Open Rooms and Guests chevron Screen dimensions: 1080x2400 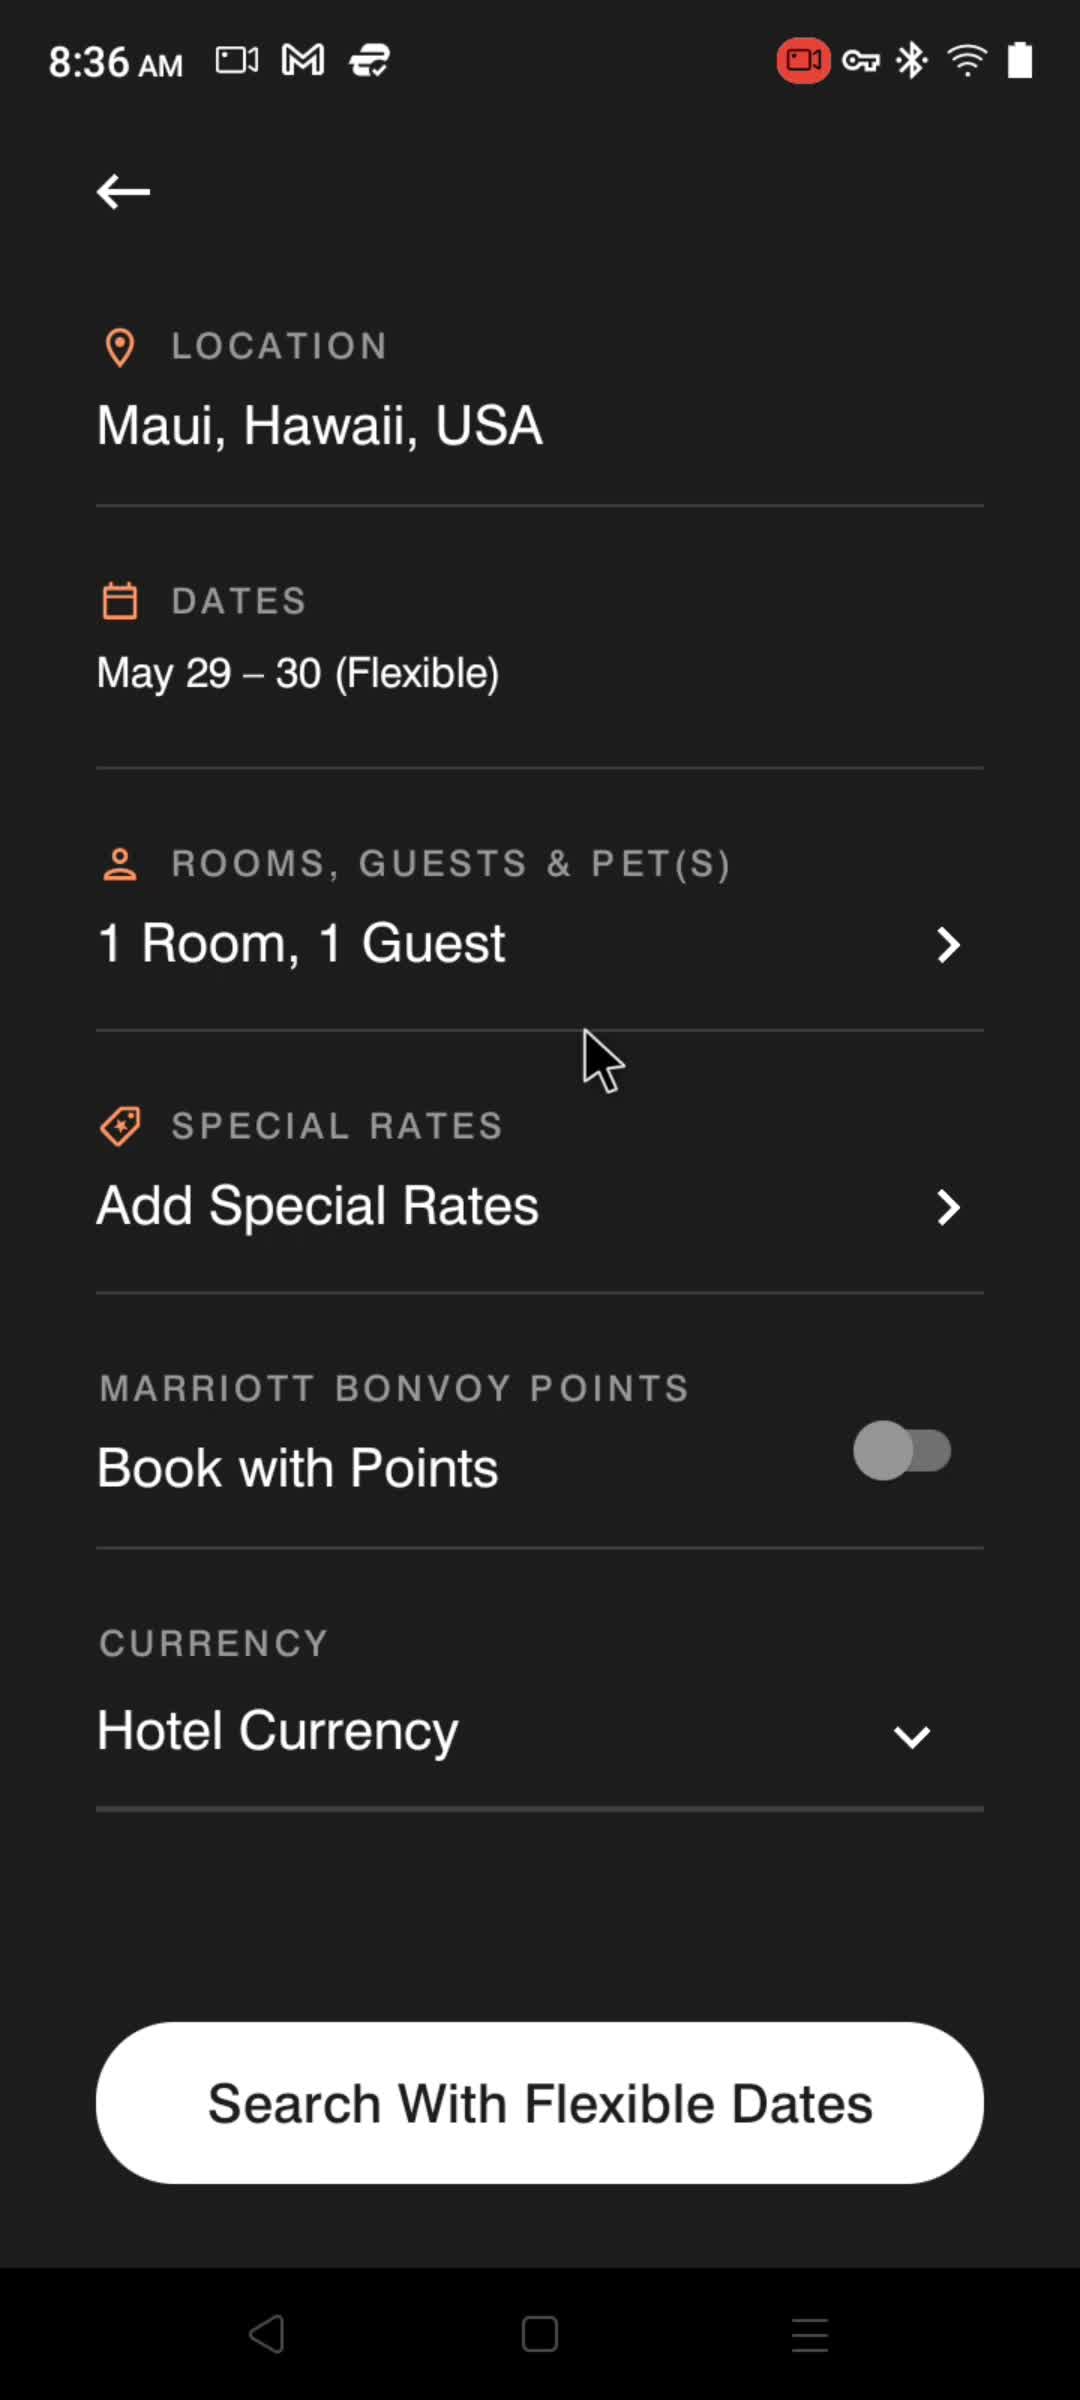(948, 945)
